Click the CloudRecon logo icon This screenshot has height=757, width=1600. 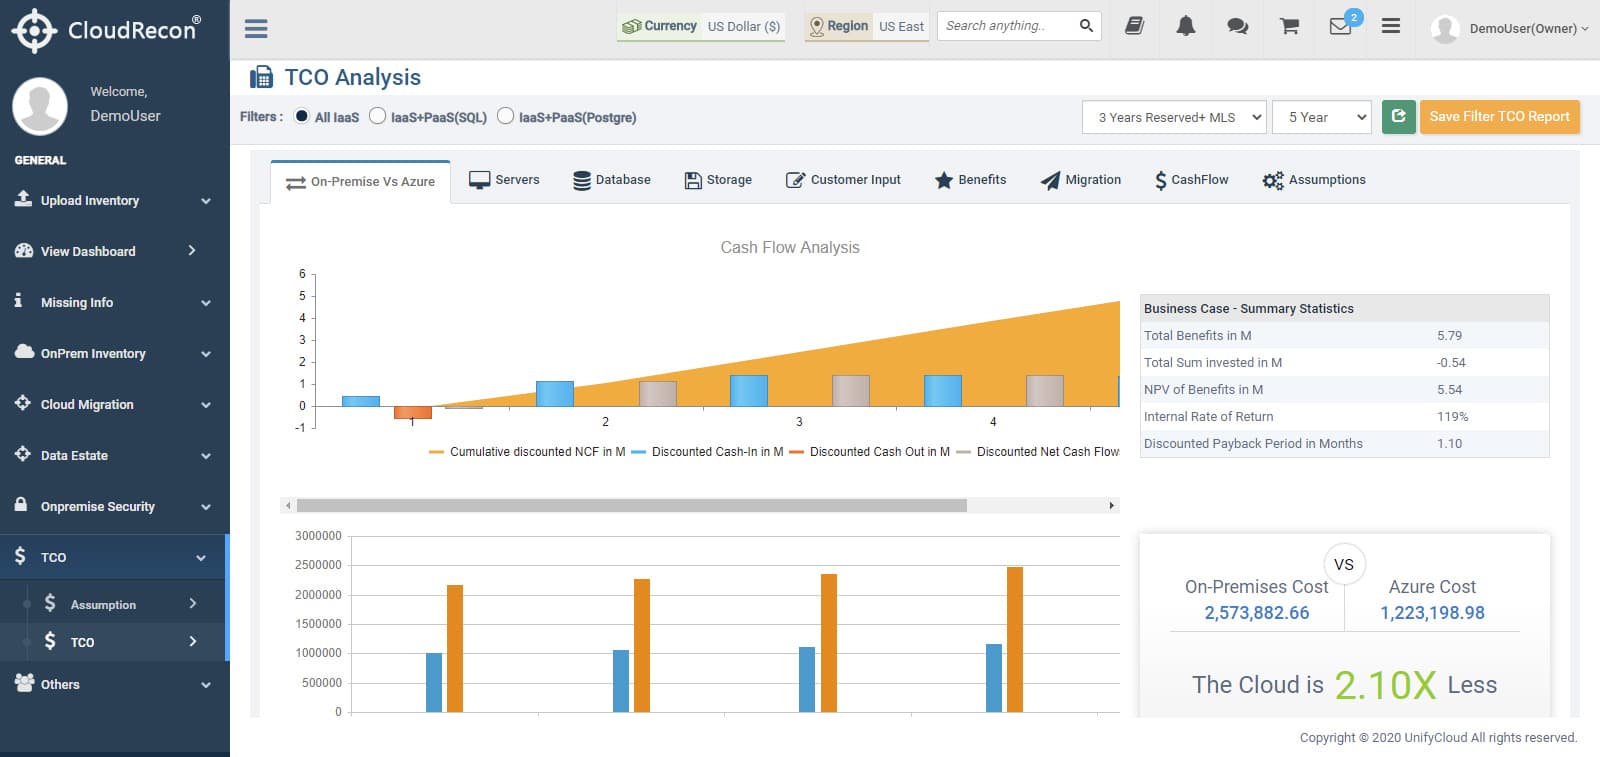click(34, 30)
